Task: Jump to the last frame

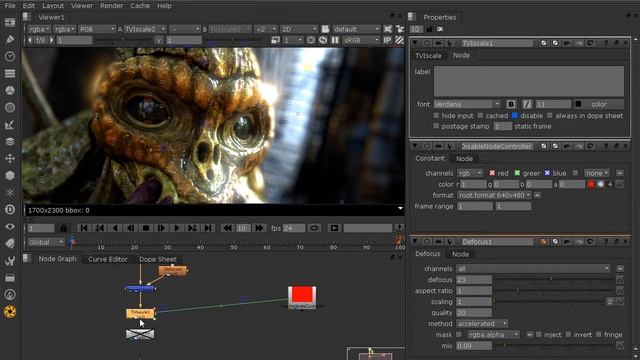Action: click(x=208, y=228)
